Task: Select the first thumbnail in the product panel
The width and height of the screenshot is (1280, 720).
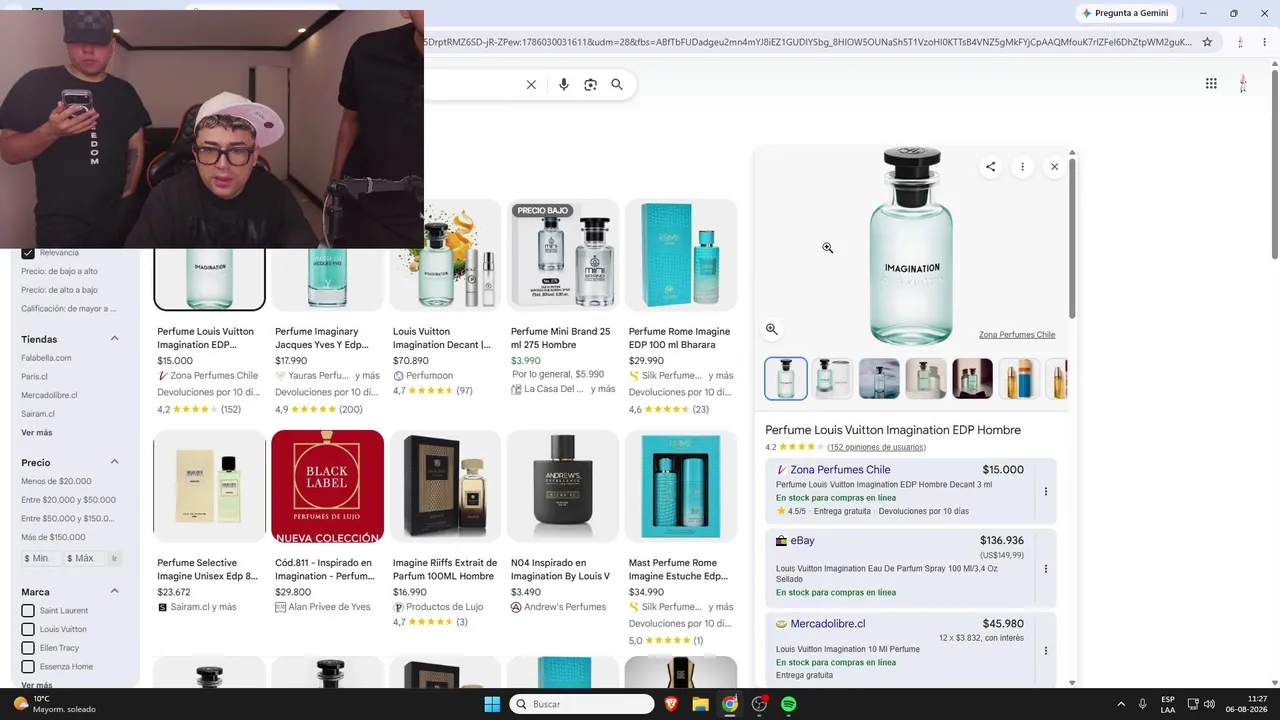Action: pos(786,379)
